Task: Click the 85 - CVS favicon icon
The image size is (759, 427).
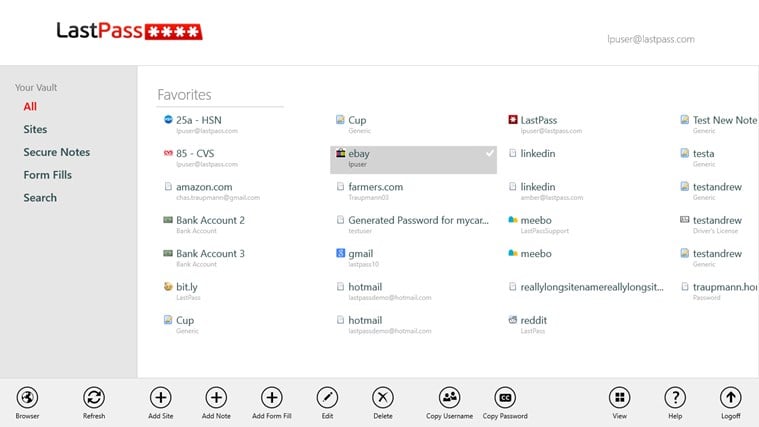Action: click(168, 153)
